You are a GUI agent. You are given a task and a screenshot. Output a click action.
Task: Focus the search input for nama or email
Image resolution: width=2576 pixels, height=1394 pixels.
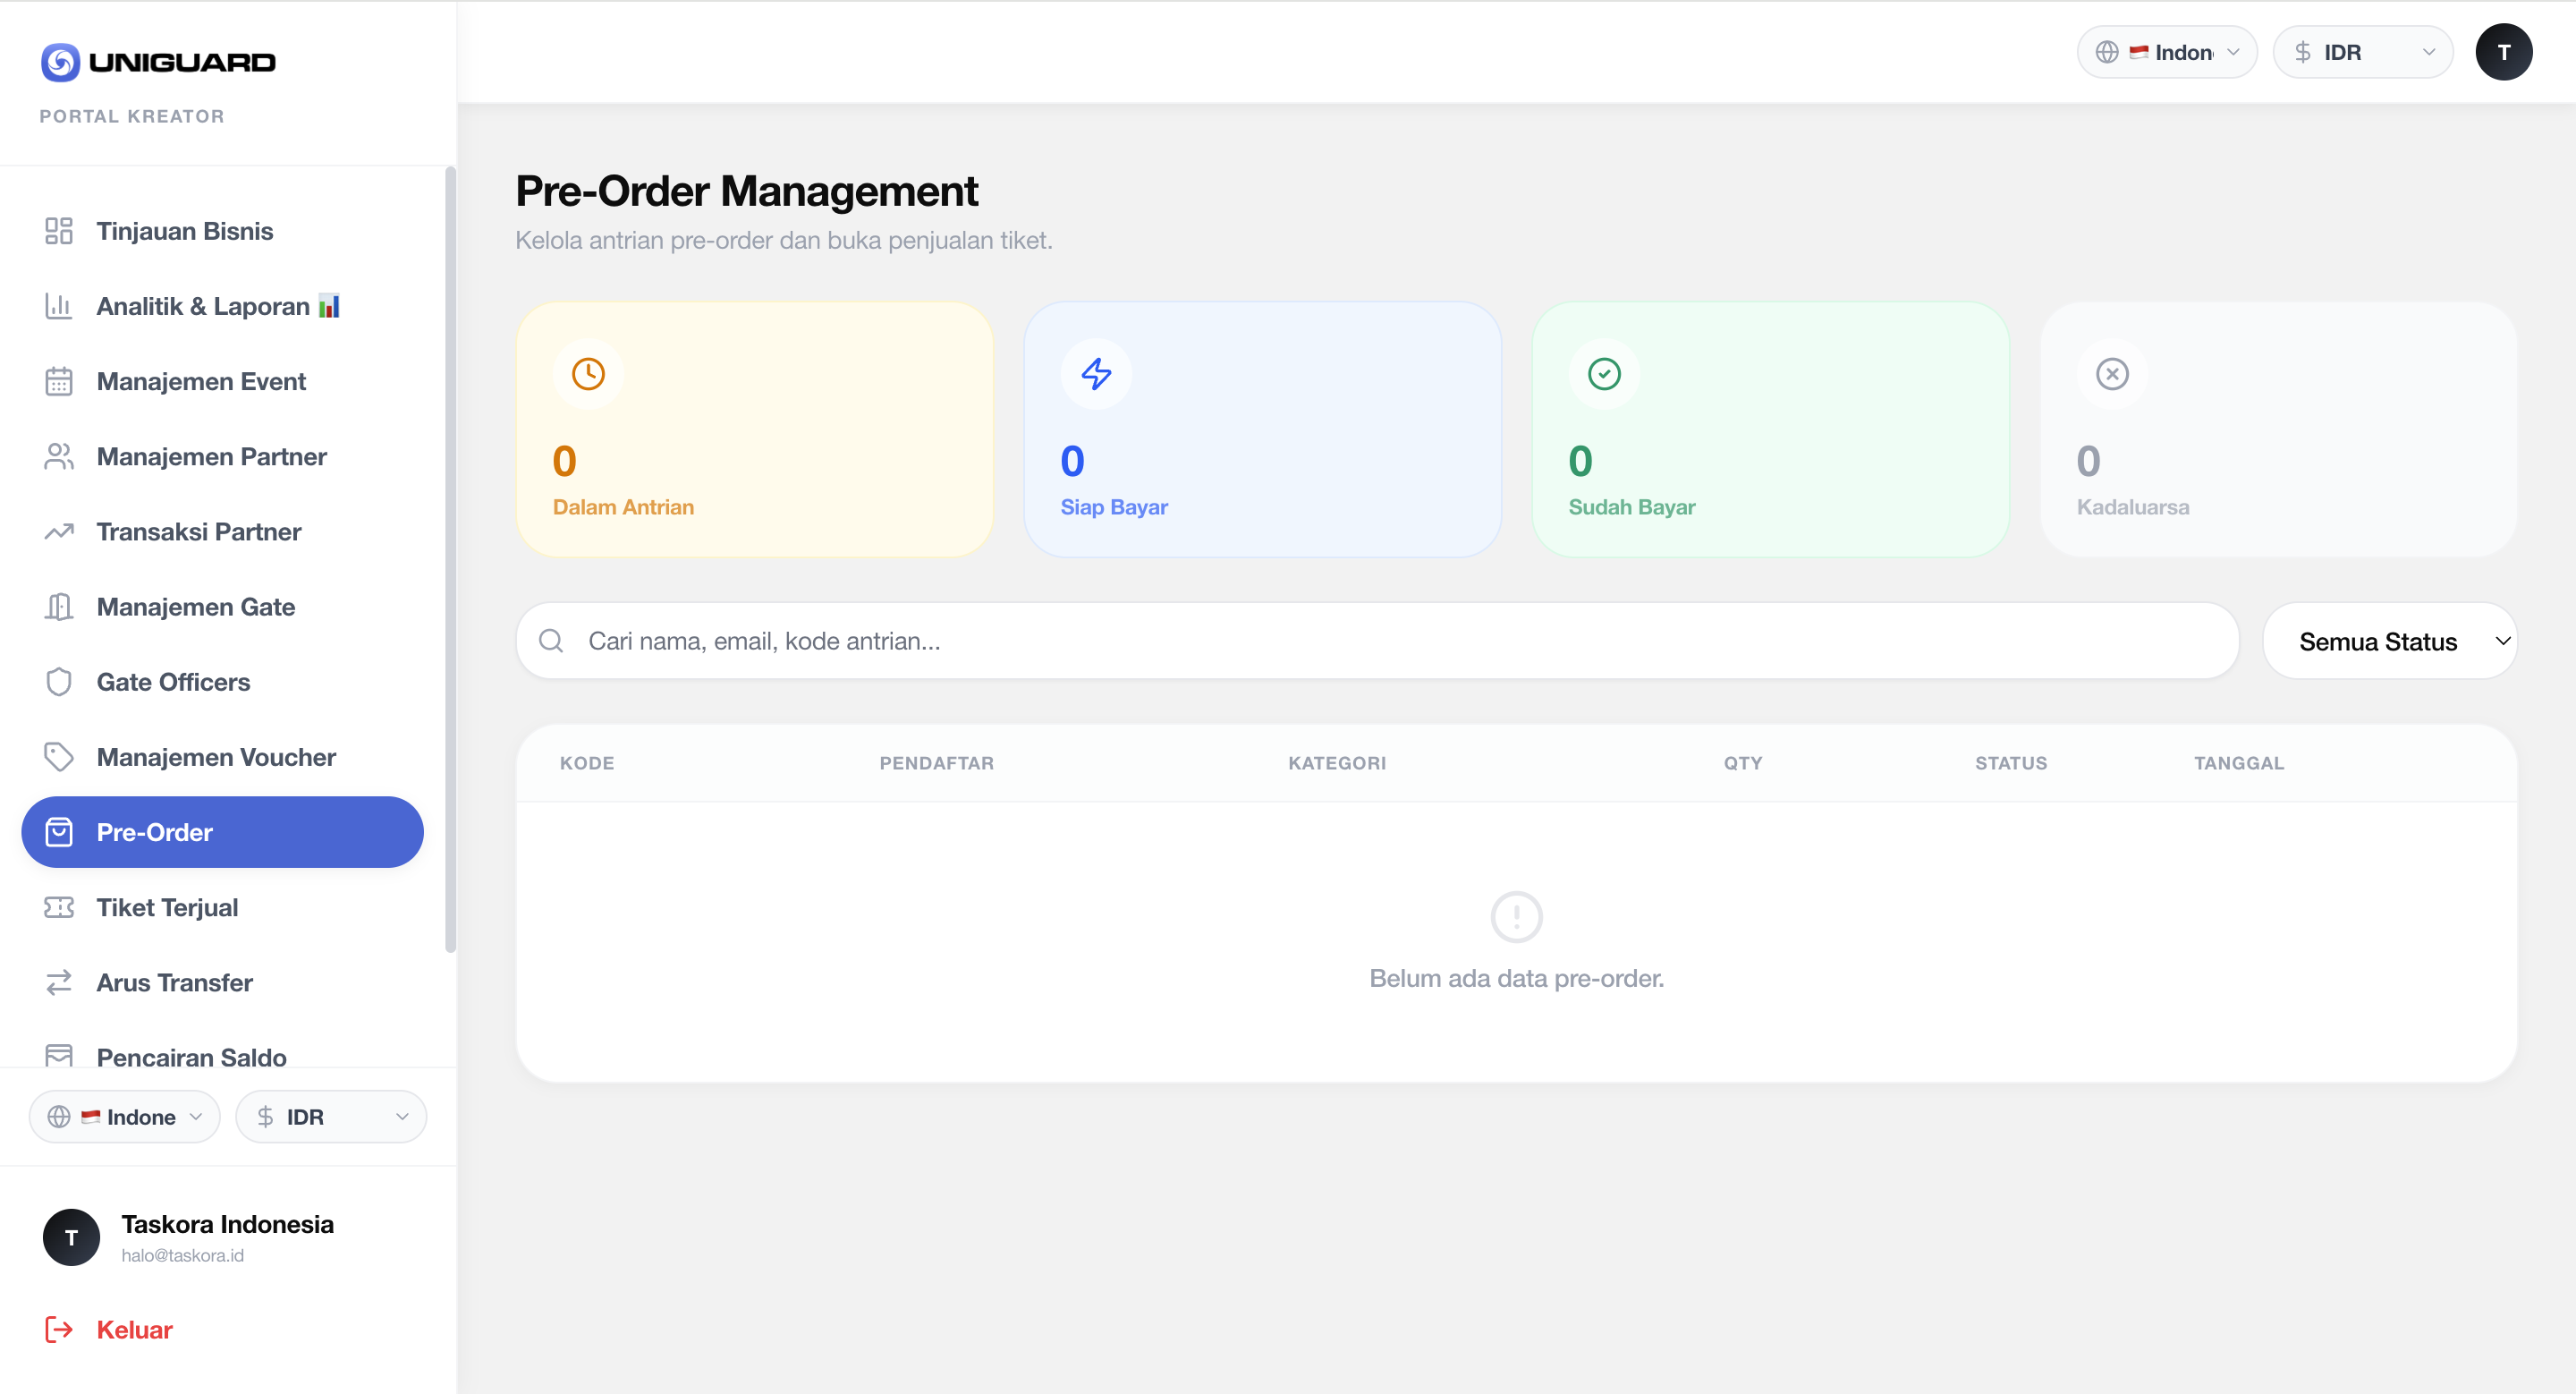(x=1200, y=641)
